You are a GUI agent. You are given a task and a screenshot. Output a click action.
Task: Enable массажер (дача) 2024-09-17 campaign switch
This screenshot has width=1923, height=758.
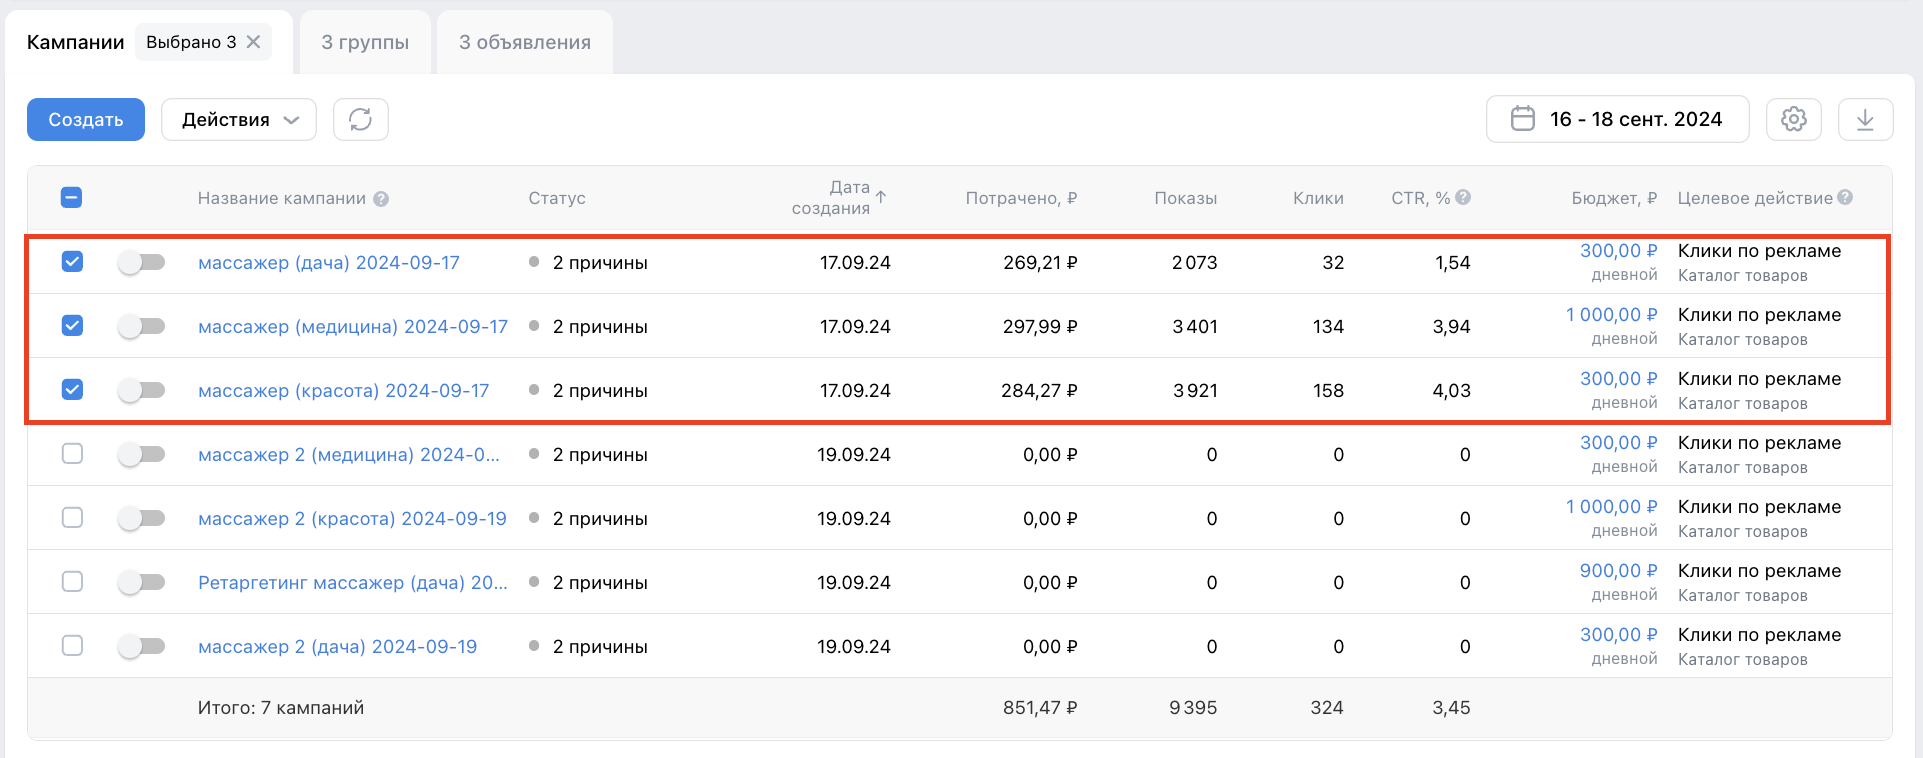click(x=141, y=263)
